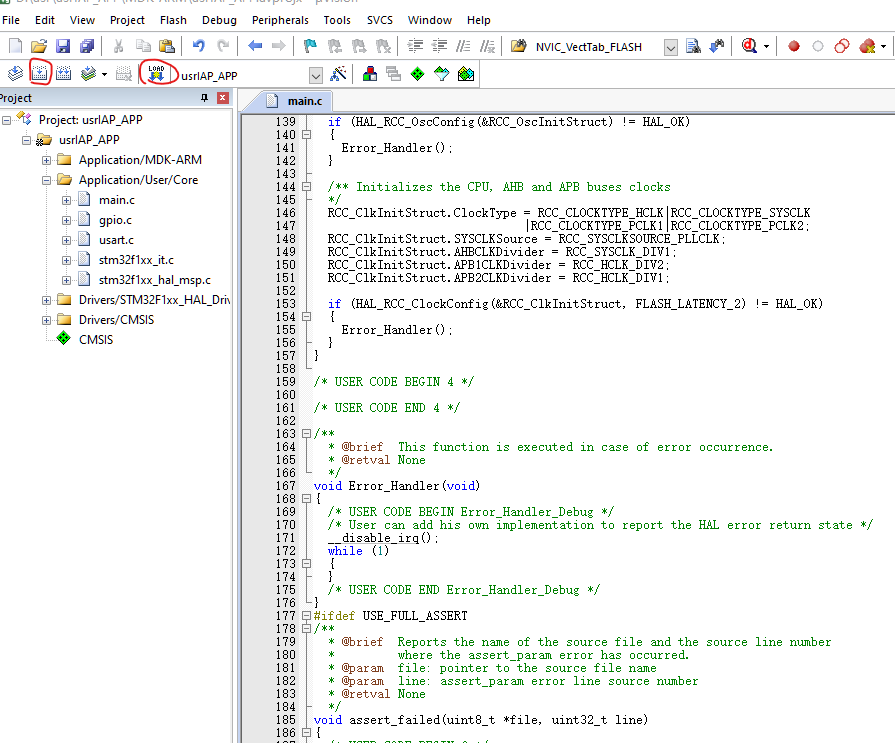
Task: Fold #ifdef USE_FULL_ASSERT at line 177
Action: tap(307, 616)
